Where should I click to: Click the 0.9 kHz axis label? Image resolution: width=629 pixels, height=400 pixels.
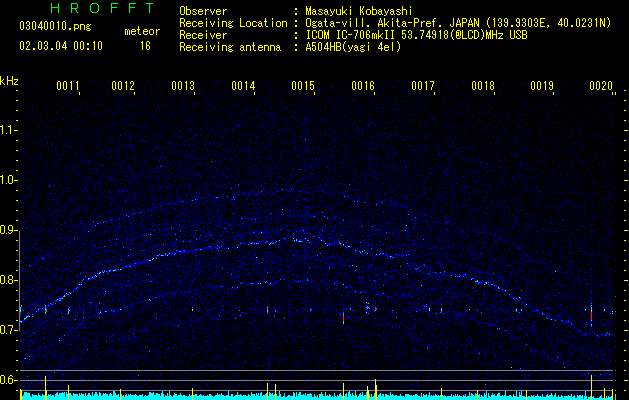click(8, 230)
